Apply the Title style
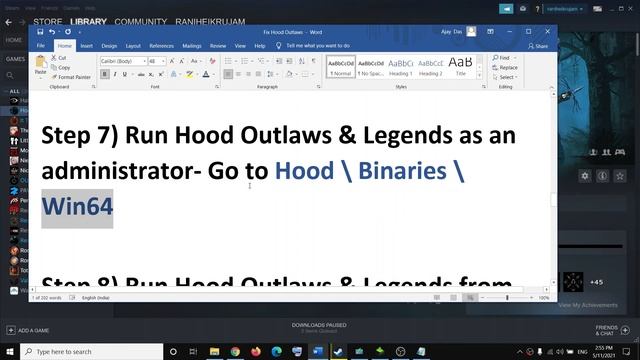This screenshot has height=360, width=640. (460, 67)
